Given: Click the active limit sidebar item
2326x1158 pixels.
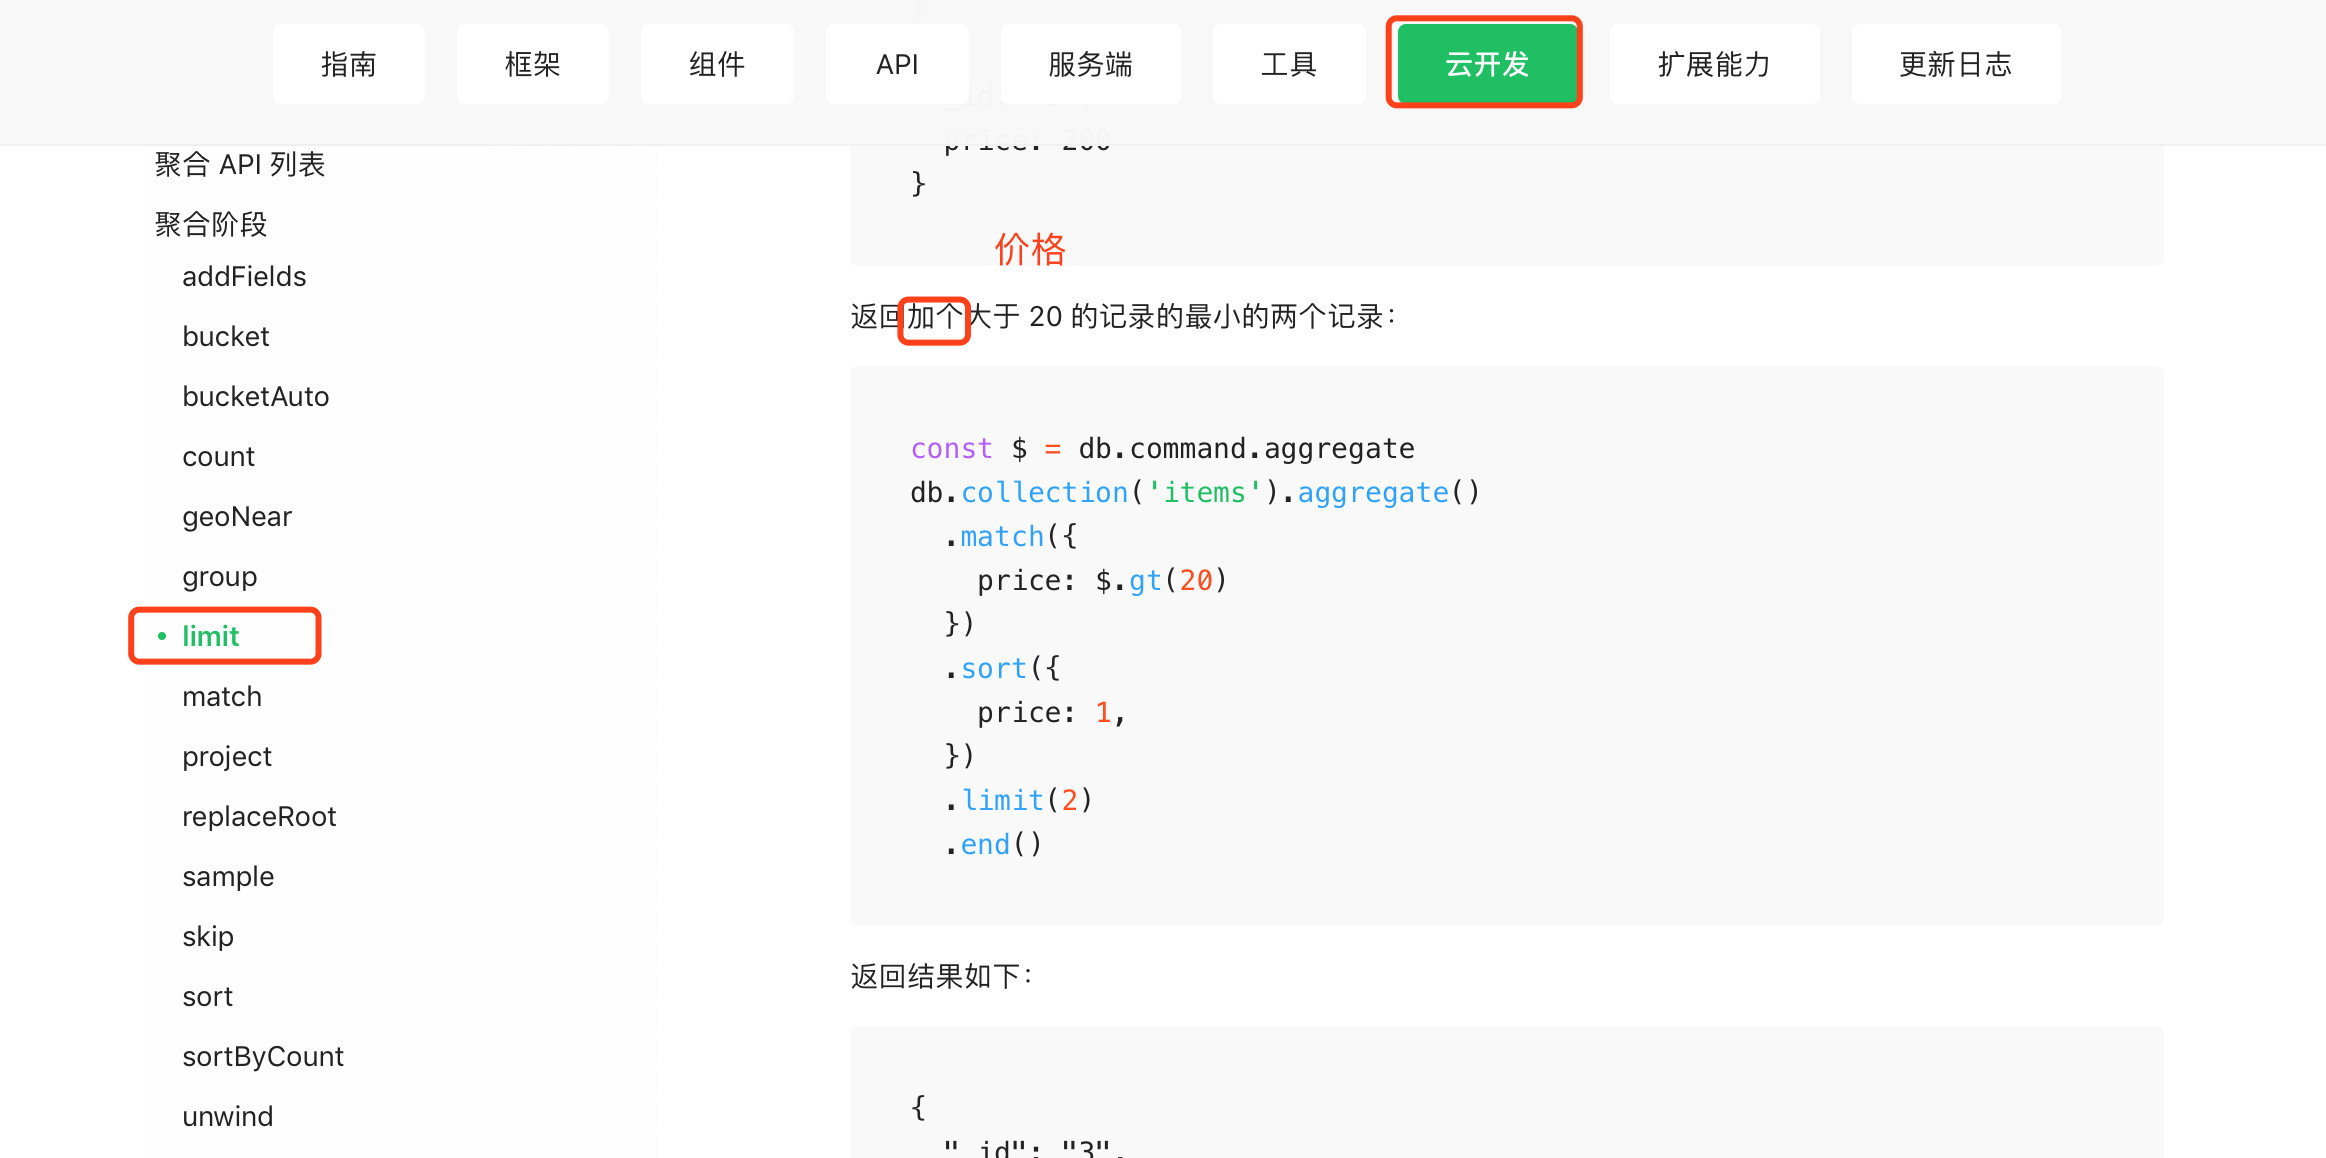Looking at the screenshot, I should coord(210,636).
